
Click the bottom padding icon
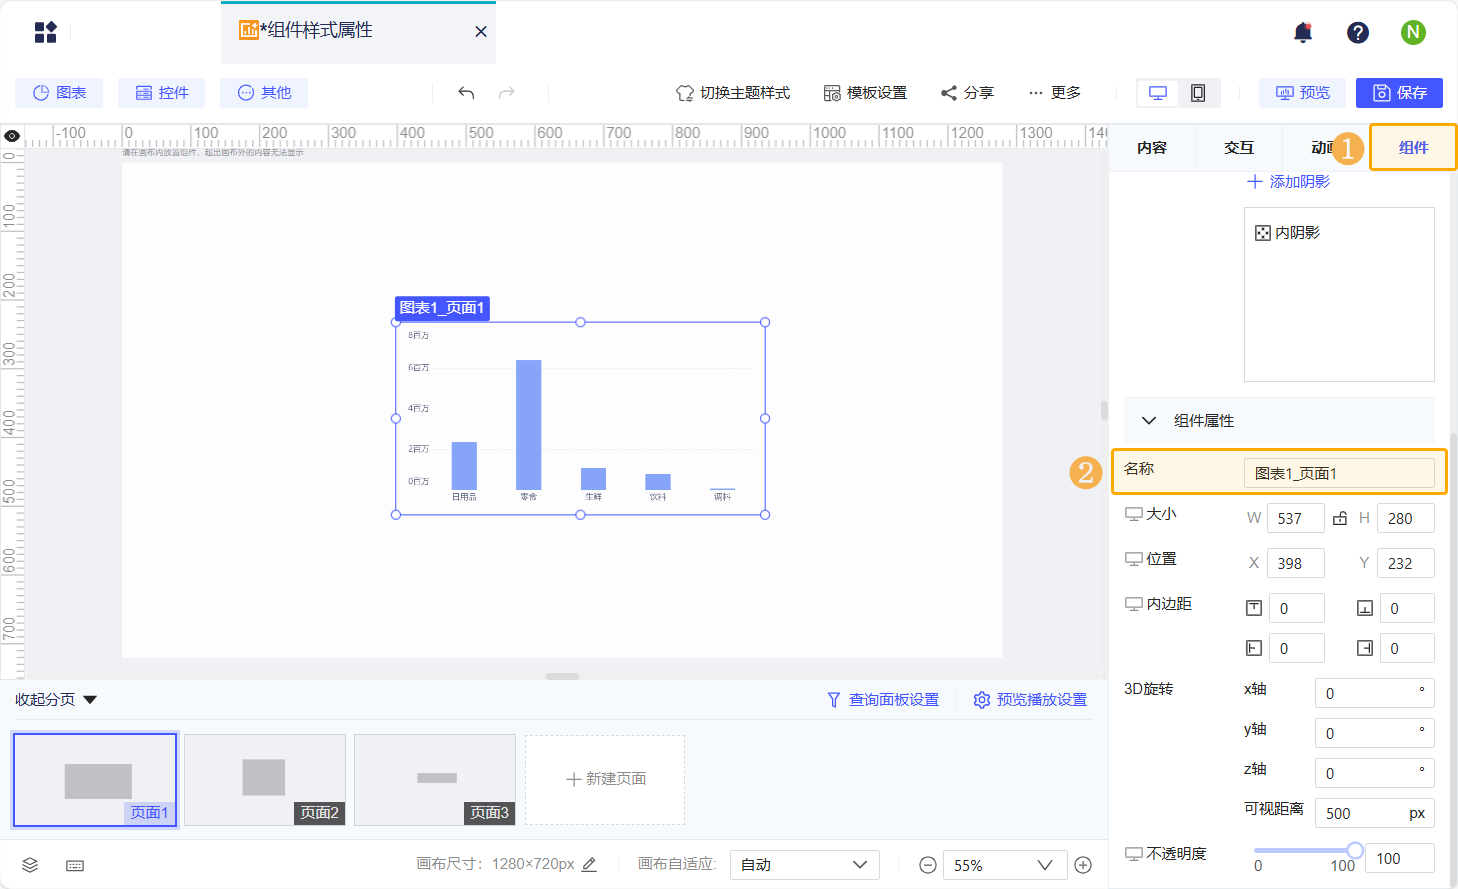point(1365,608)
